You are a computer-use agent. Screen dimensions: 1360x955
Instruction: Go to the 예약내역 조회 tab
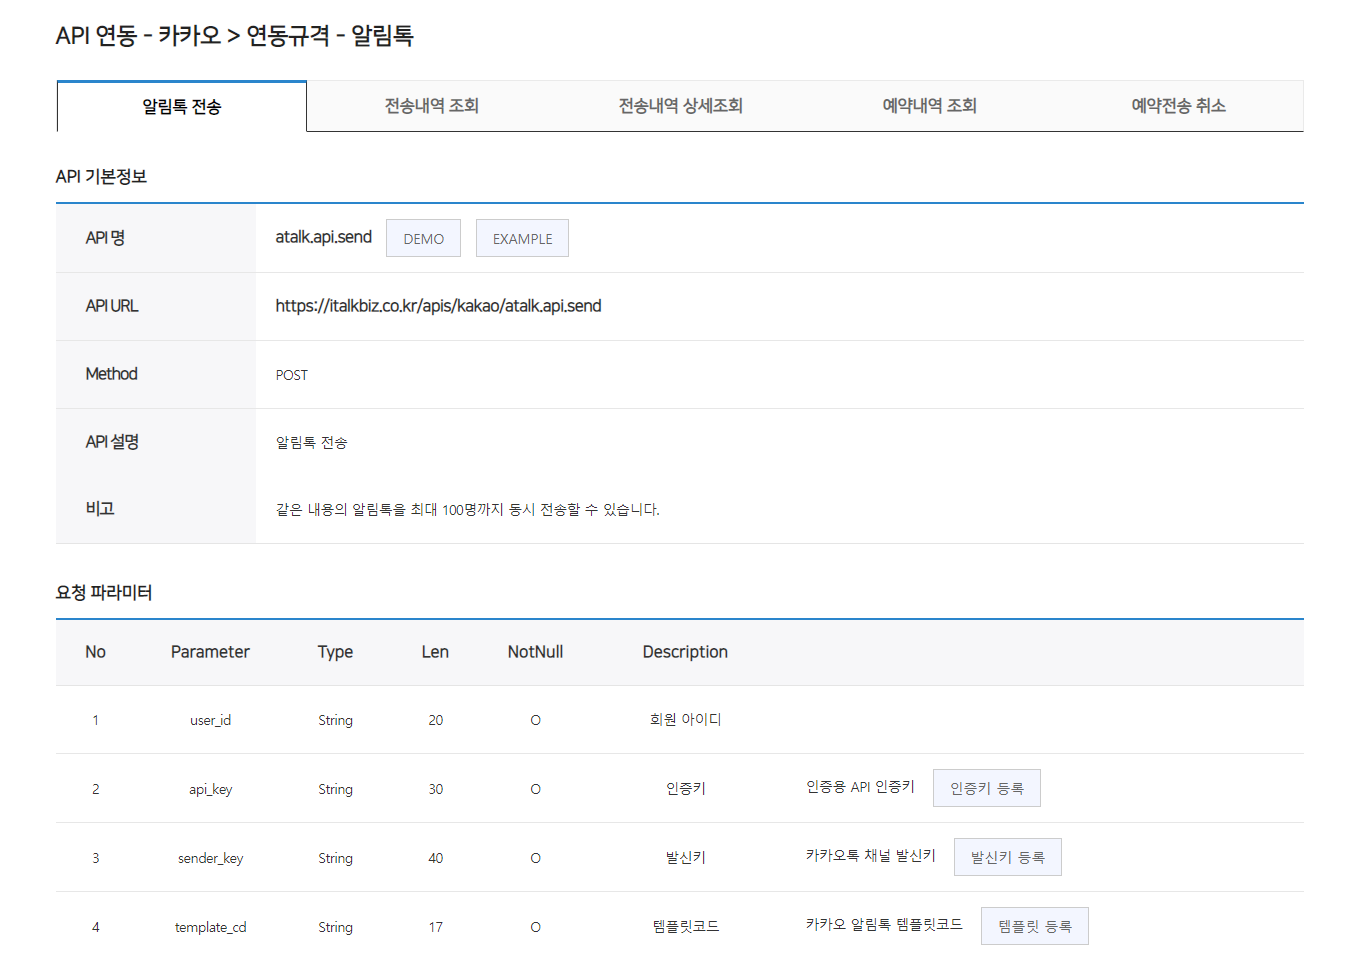tap(929, 106)
